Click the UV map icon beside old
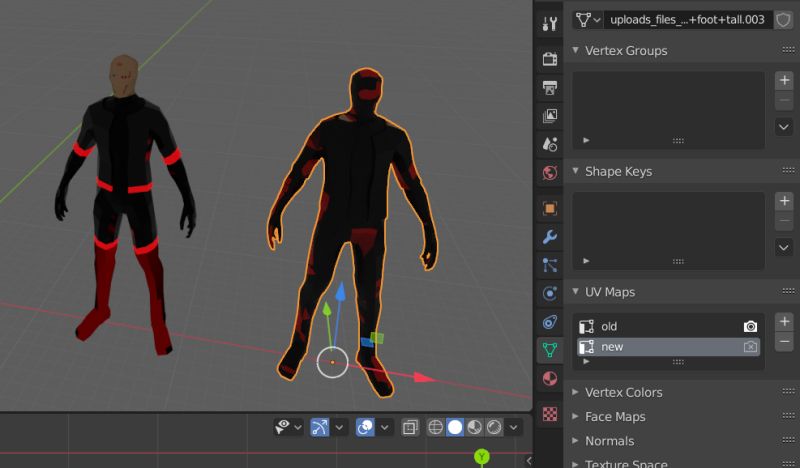 tap(586, 327)
